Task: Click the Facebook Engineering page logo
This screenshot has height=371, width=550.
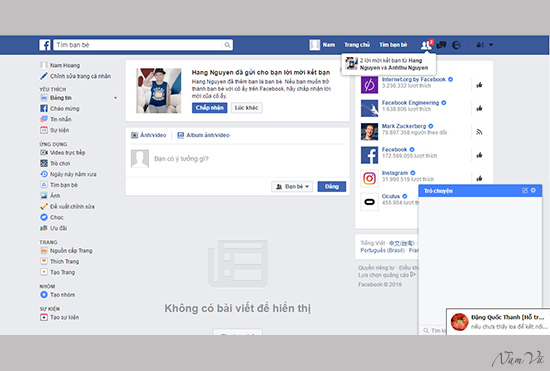Action: [369, 108]
